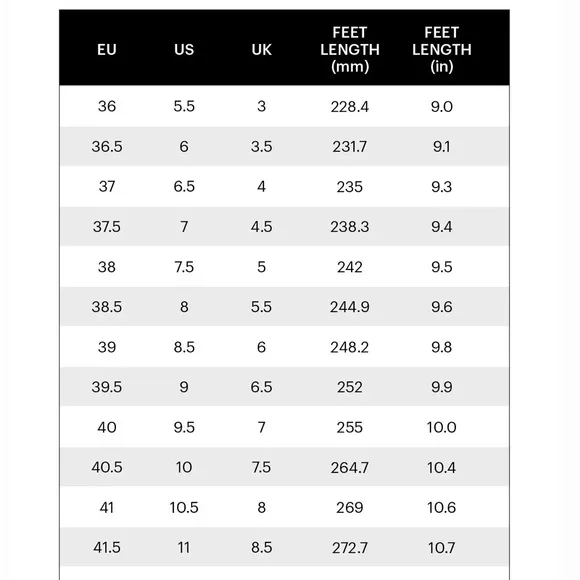Select the EU 39.5 cell
580x580 pixels.
(x=107, y=387)
